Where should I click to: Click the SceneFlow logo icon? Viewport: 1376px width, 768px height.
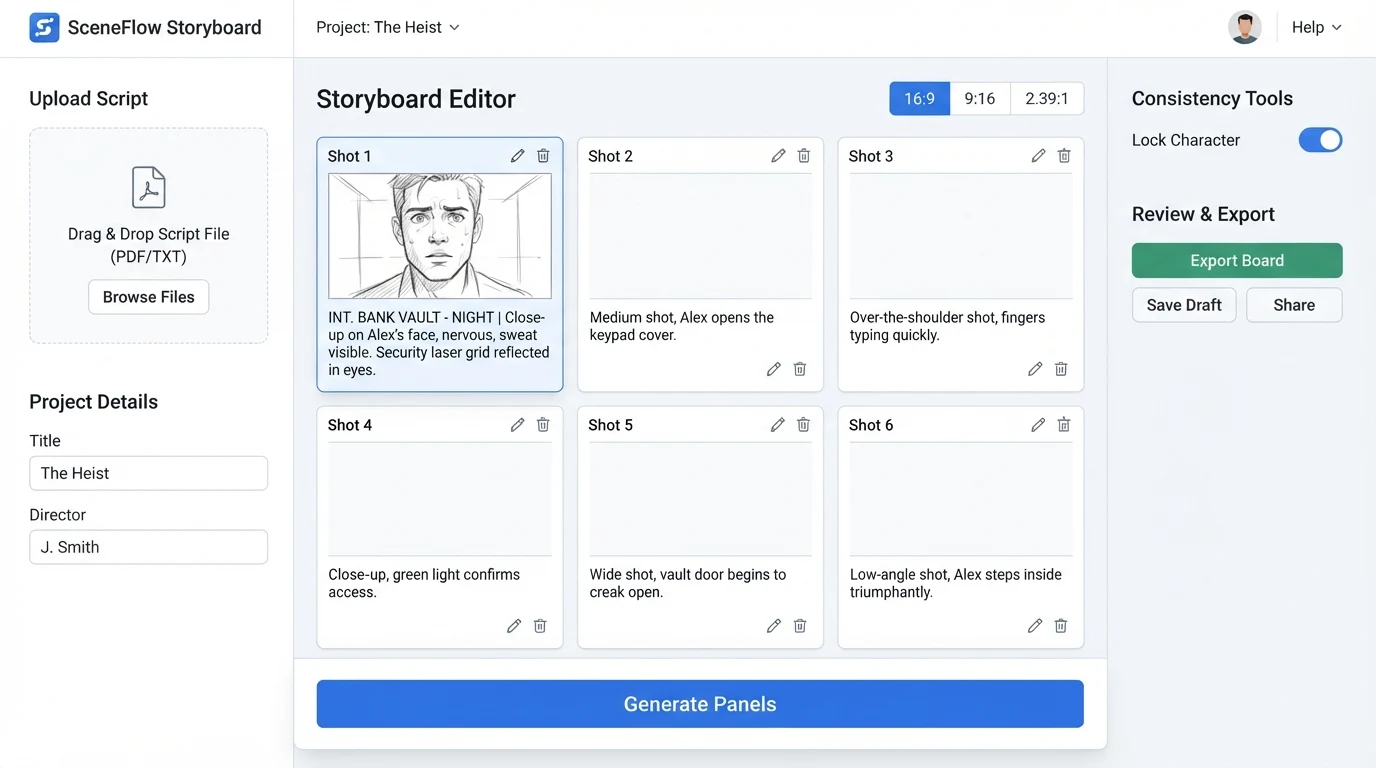44,27
